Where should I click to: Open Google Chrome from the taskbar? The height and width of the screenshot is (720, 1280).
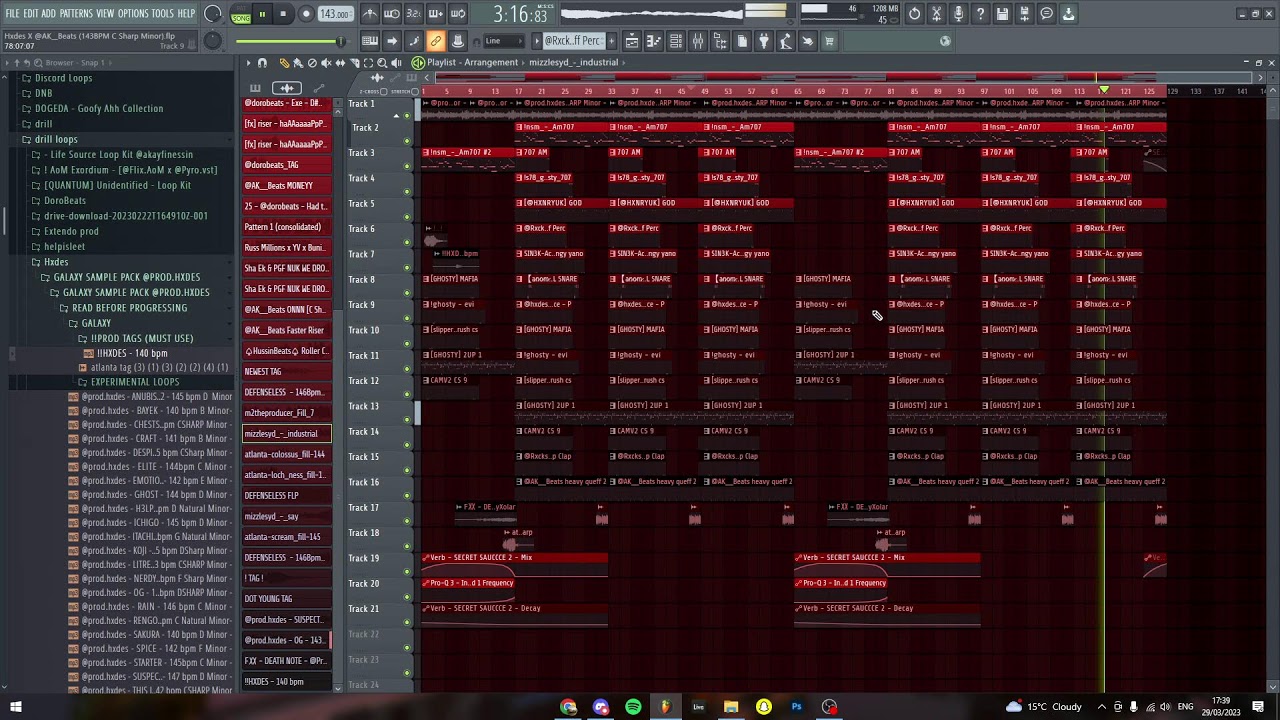click(568, 707)
